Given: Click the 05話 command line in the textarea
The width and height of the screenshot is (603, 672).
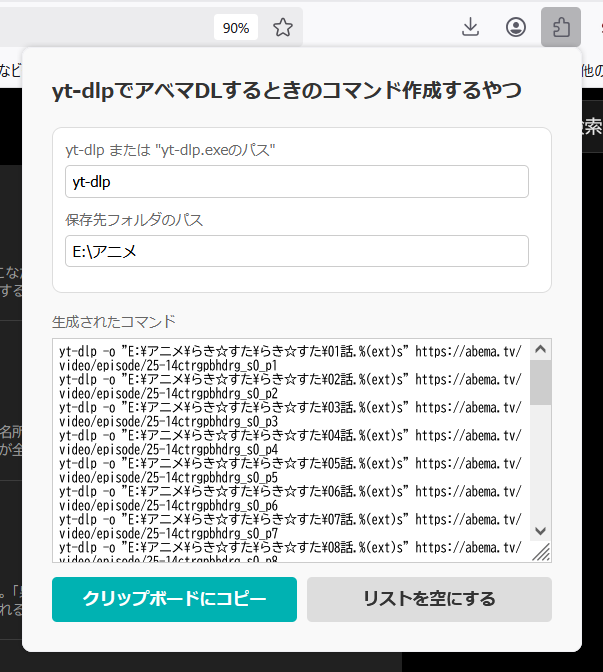Looking at the screenshot, I should coord(290,464).
